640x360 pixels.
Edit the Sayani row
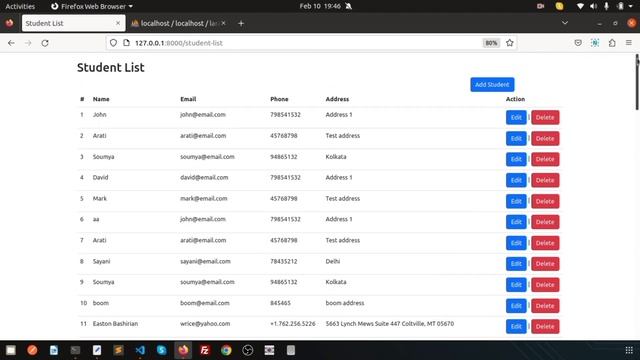coord(516,264)
